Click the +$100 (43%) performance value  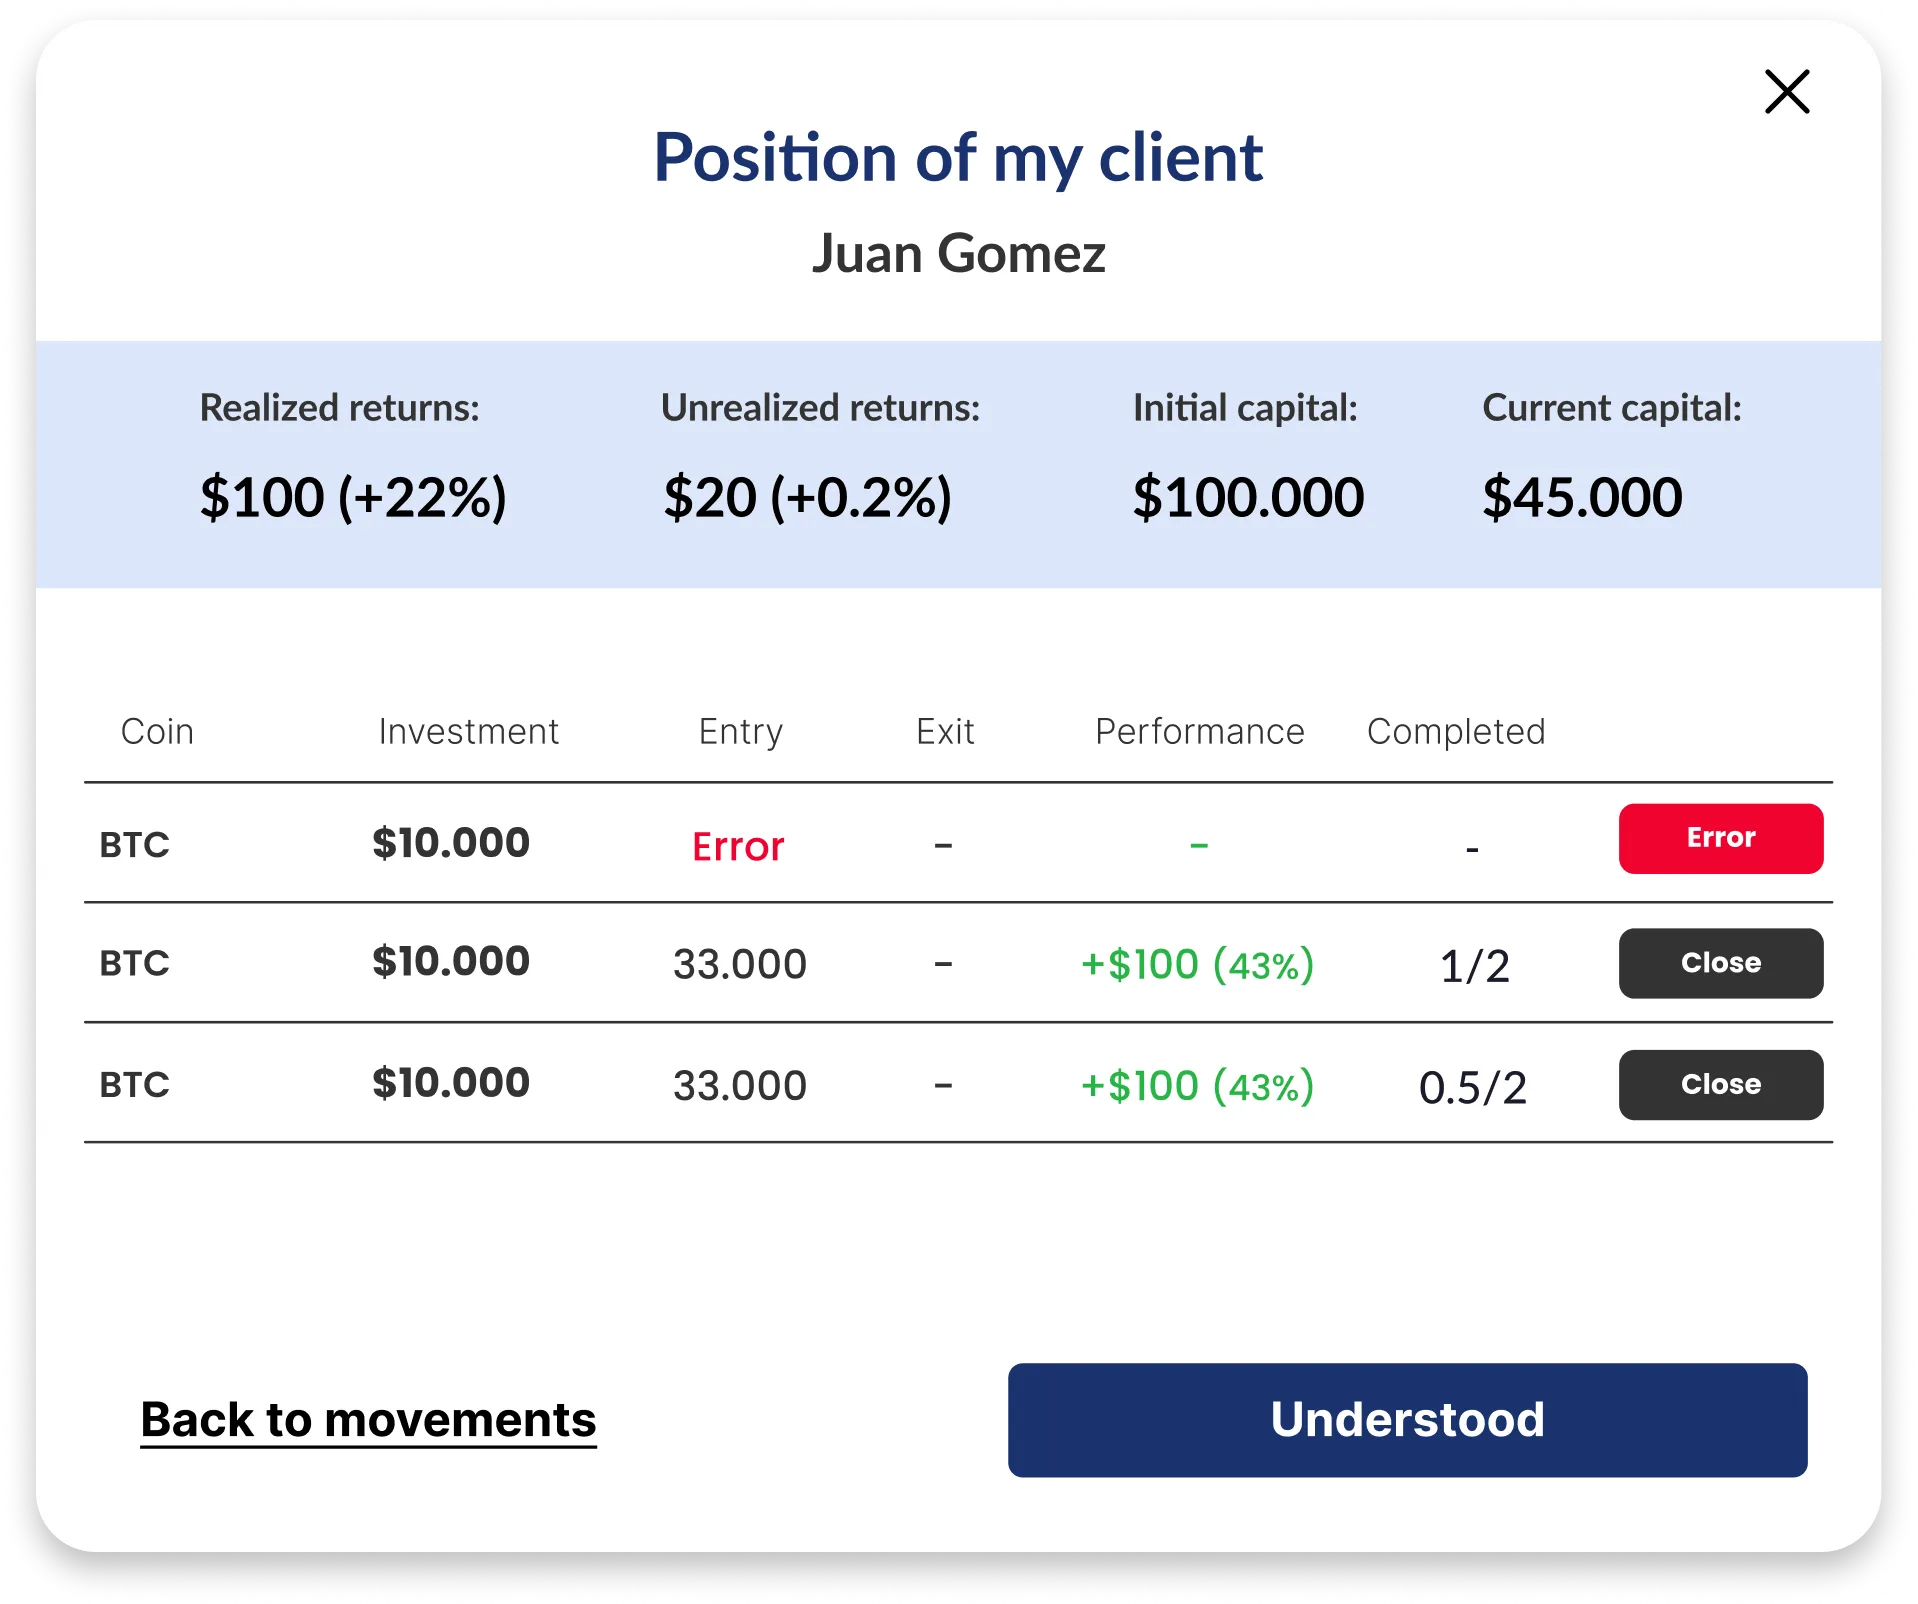click(x=1197, y=963)
